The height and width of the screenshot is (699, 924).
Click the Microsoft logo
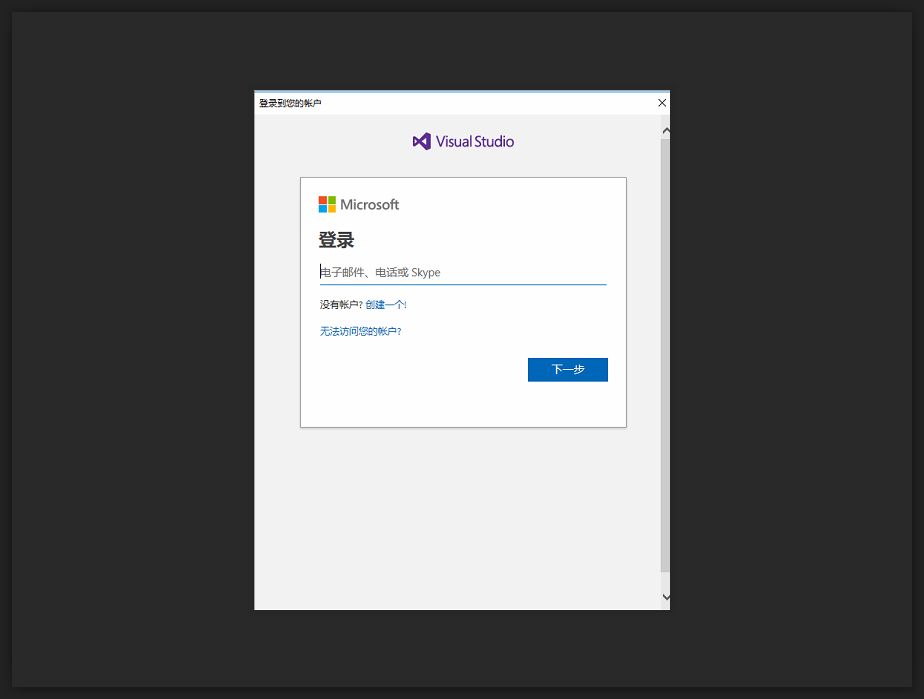(359, 205)
